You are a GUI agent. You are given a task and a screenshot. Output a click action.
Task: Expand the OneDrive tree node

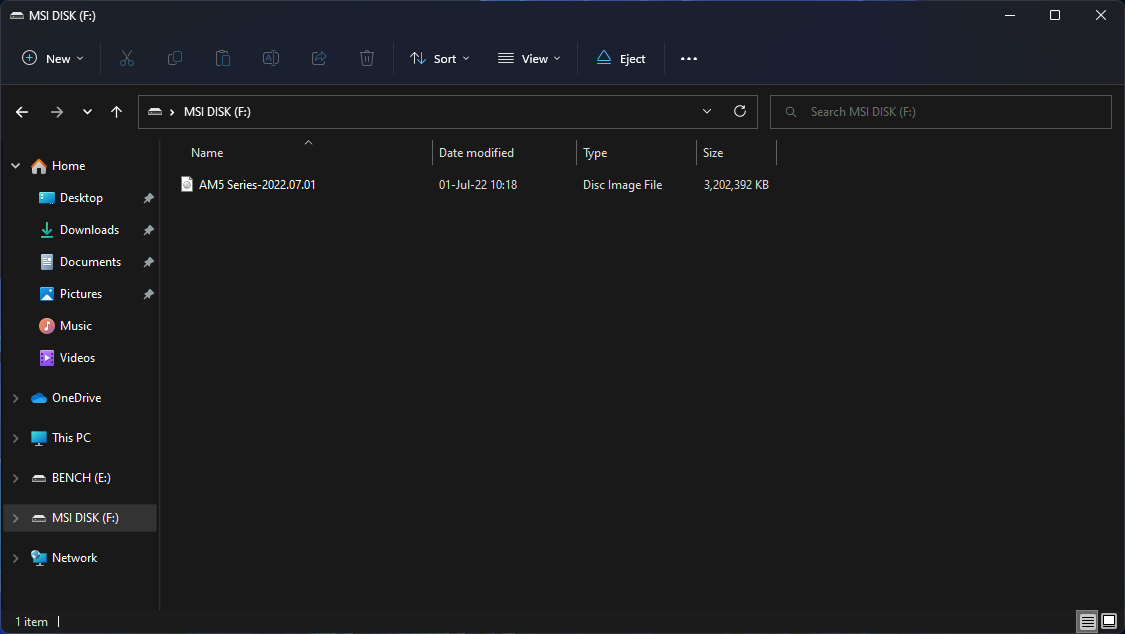(16, 398)
